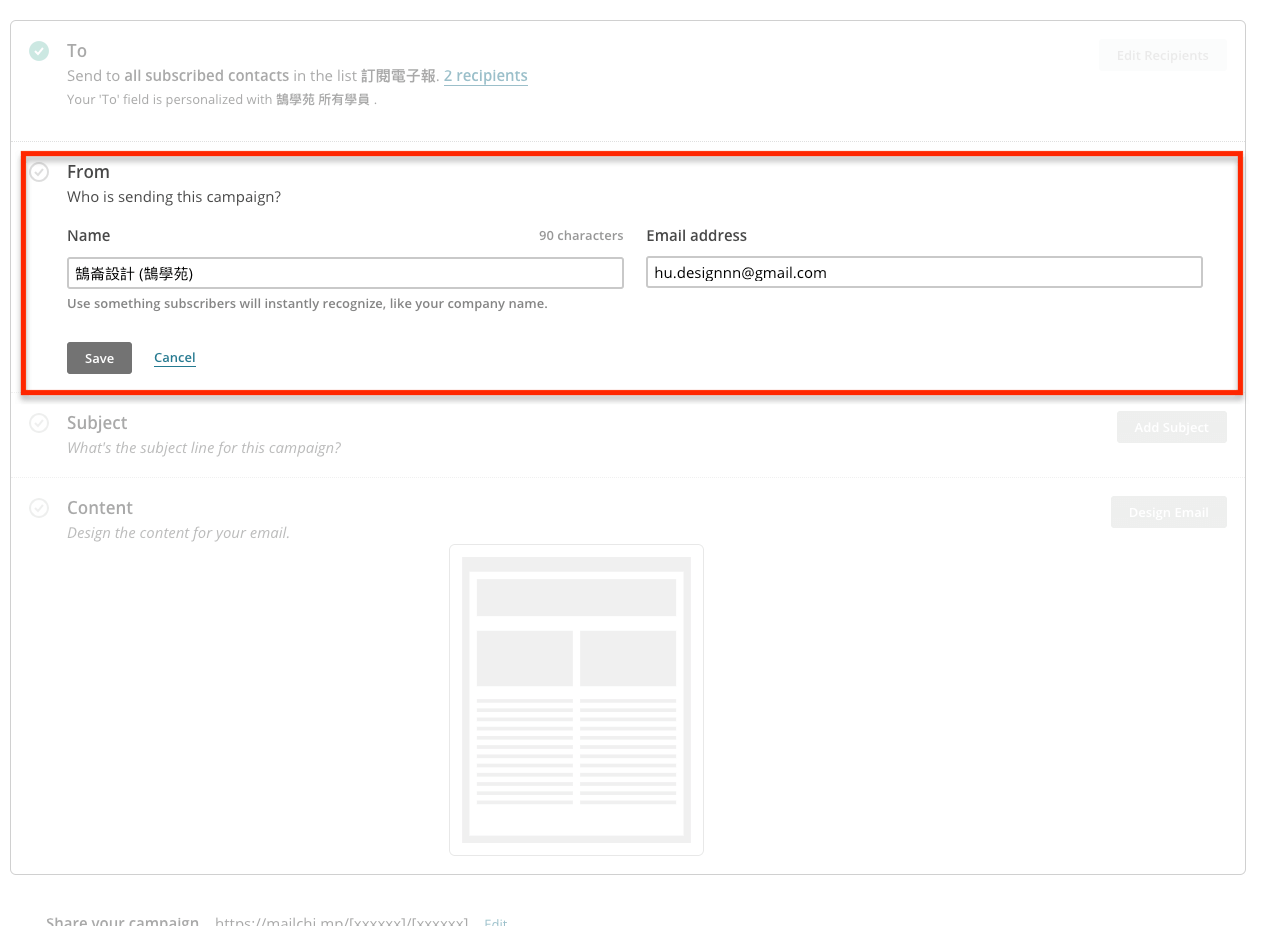The image size is (1266, 926).
Task: Click the email template preview thumbnail
Action: (x=576, y=699)
